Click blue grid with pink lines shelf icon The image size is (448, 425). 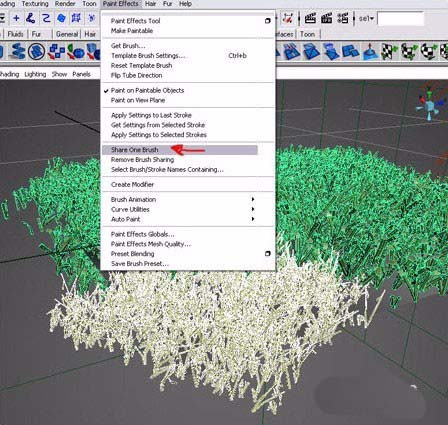[292, 52]
